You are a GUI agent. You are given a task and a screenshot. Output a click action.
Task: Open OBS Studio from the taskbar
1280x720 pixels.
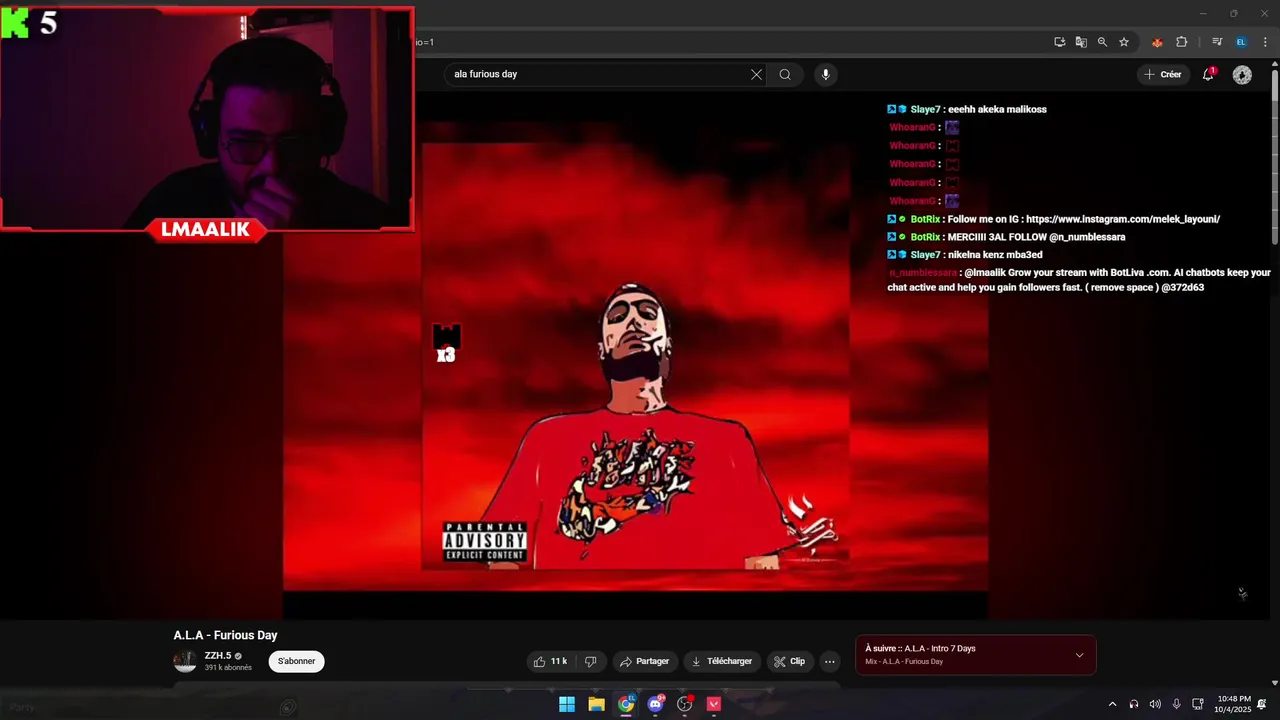pyautogui.click(x=684, y=704)
